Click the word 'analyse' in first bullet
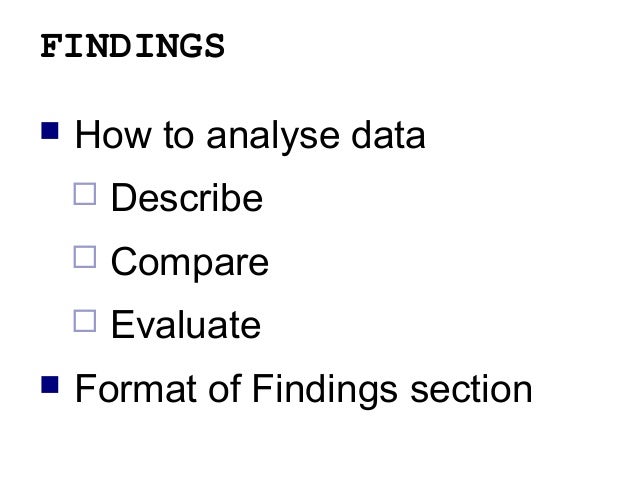Viewport: 638px width, 479px height. click(267, 137)
